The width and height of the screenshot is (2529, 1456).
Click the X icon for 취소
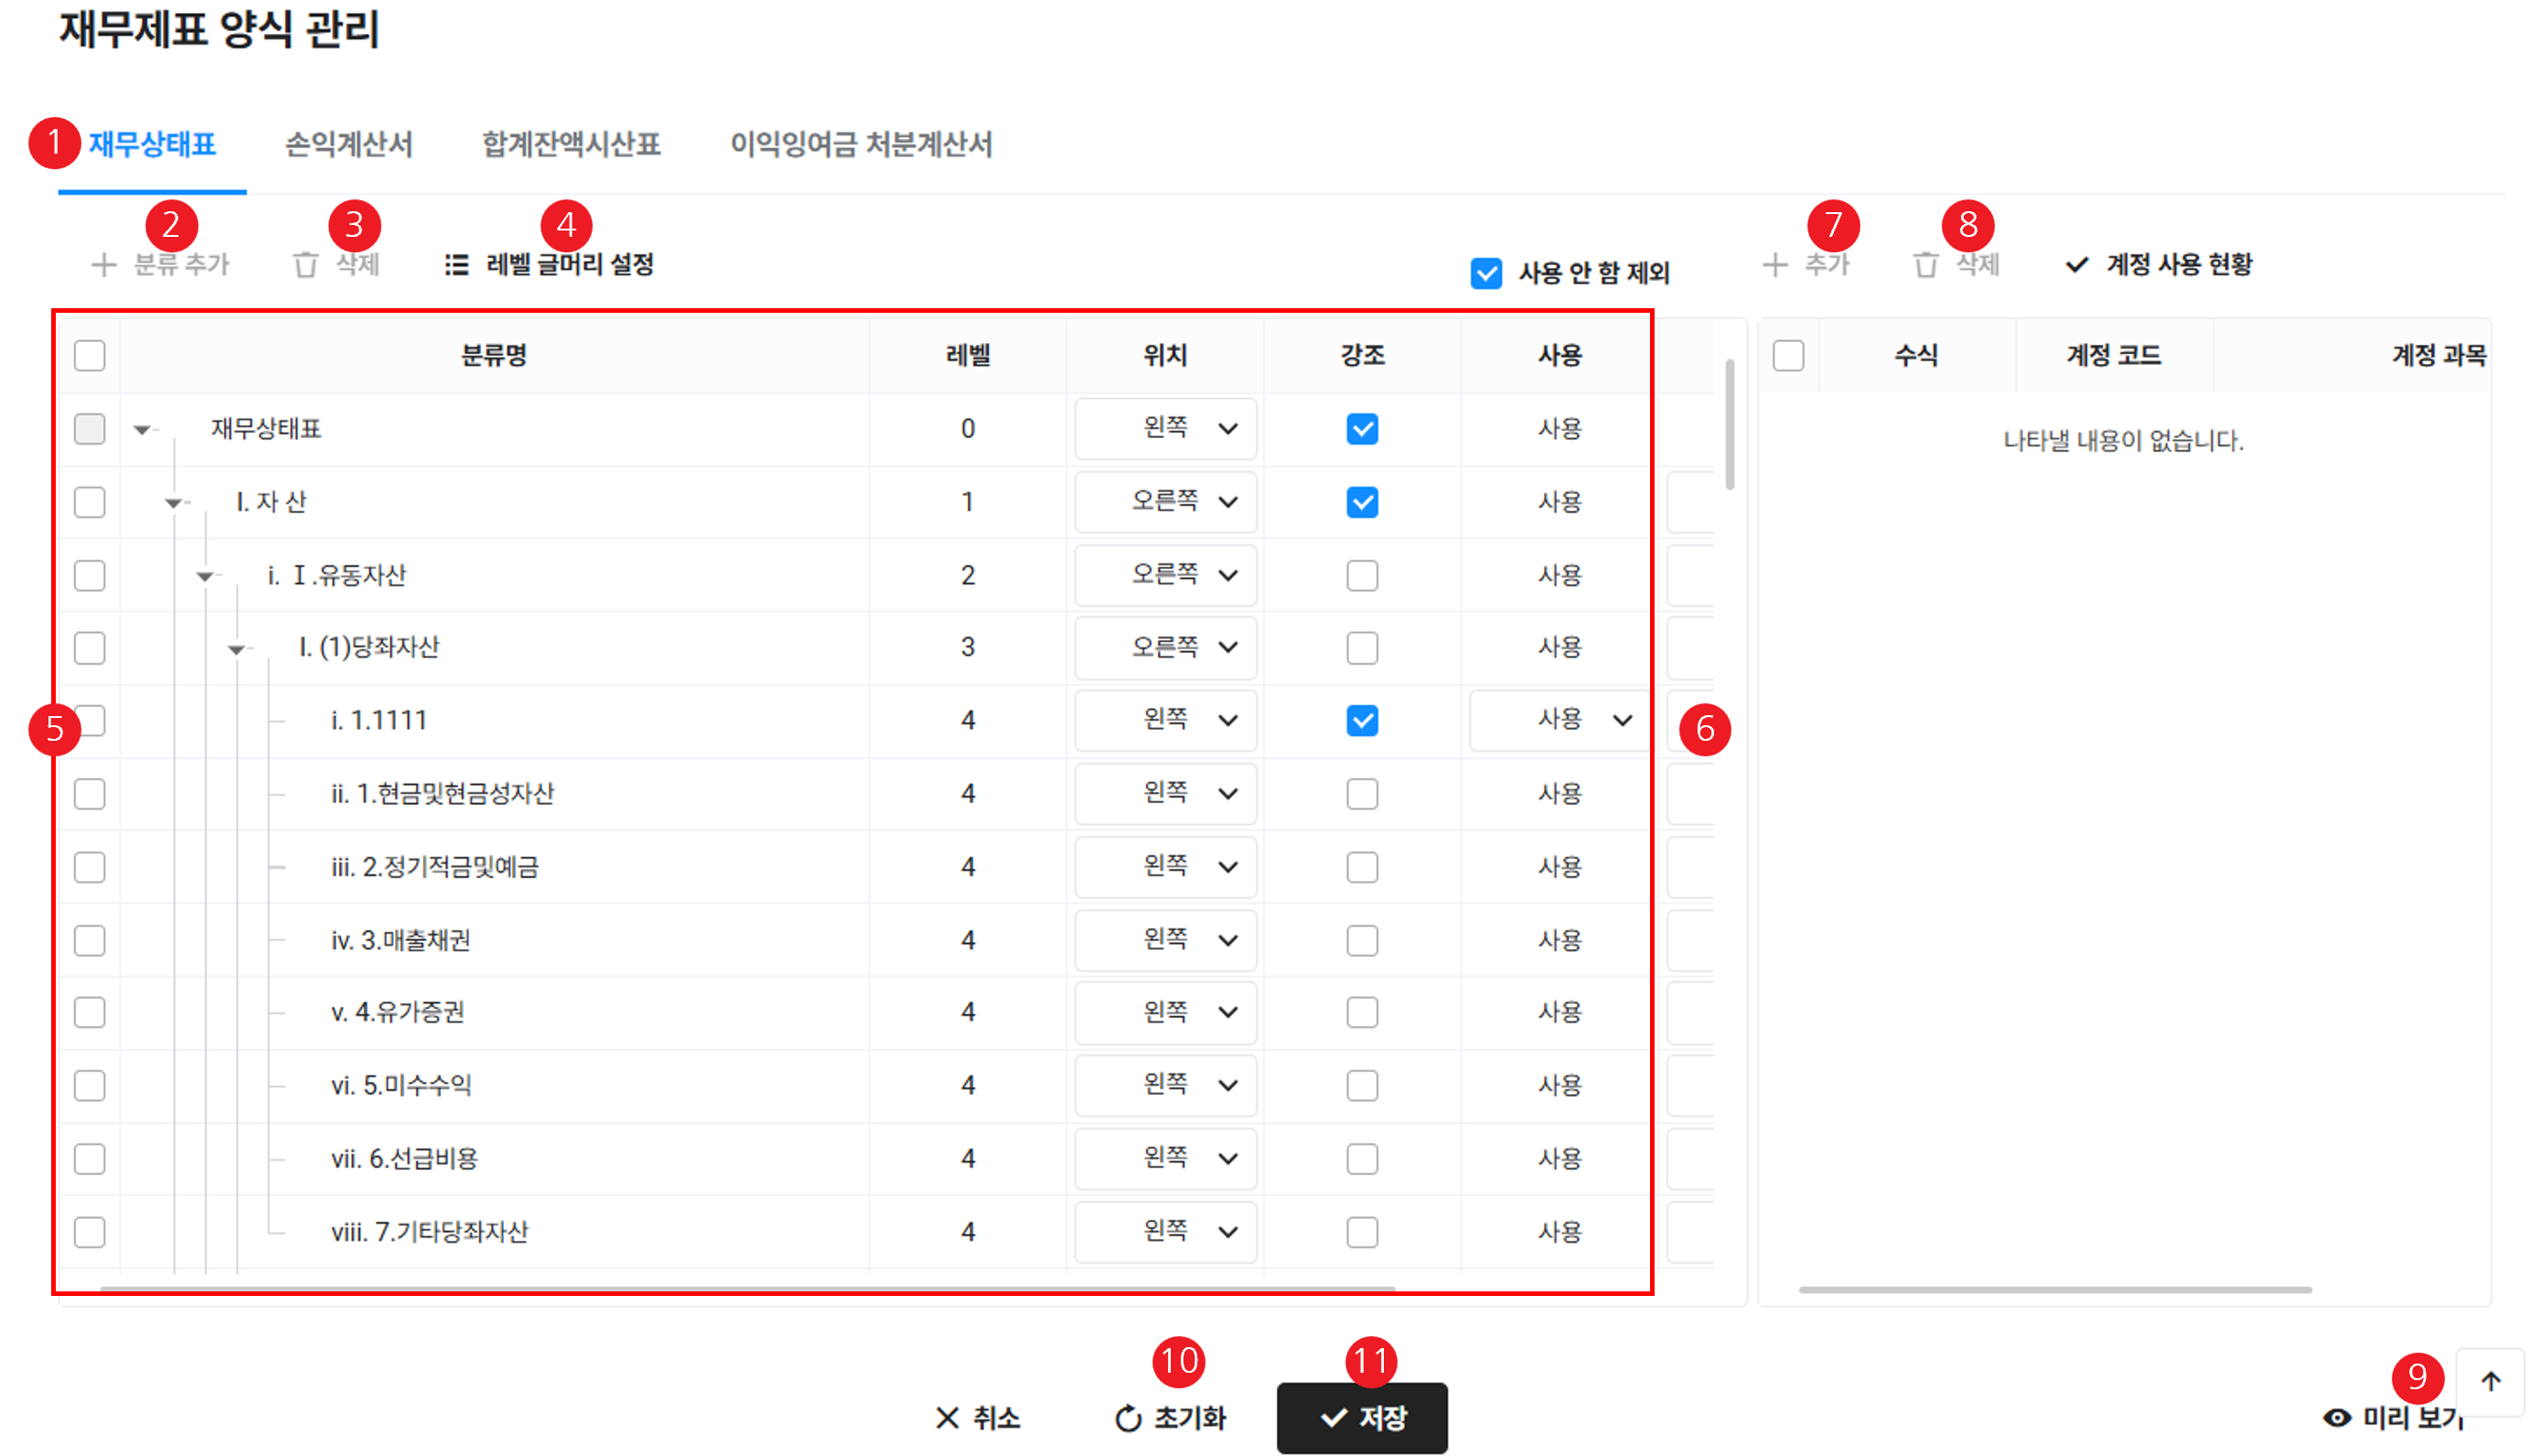[x=946, y=1417]
